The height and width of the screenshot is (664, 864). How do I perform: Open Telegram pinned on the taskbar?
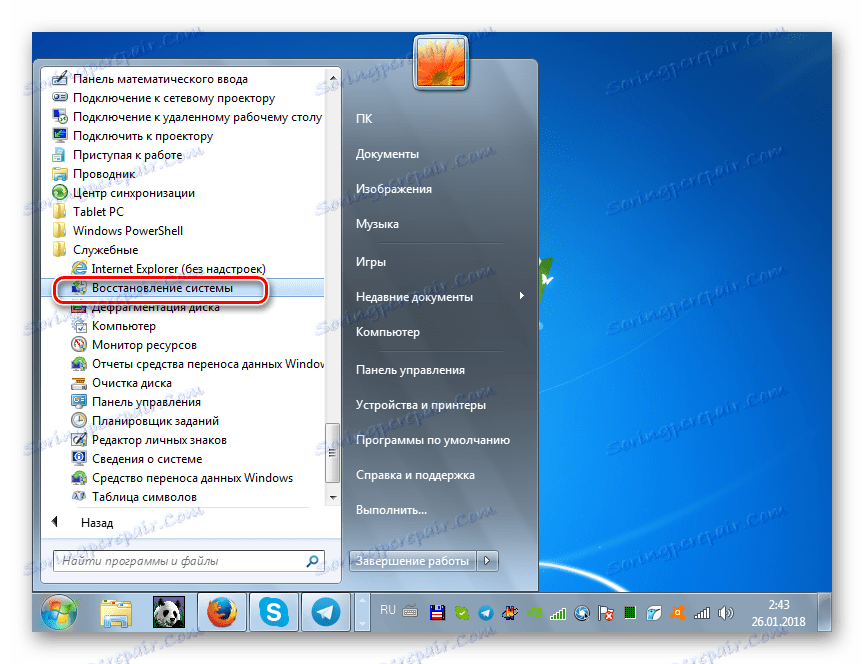(326, 613)
